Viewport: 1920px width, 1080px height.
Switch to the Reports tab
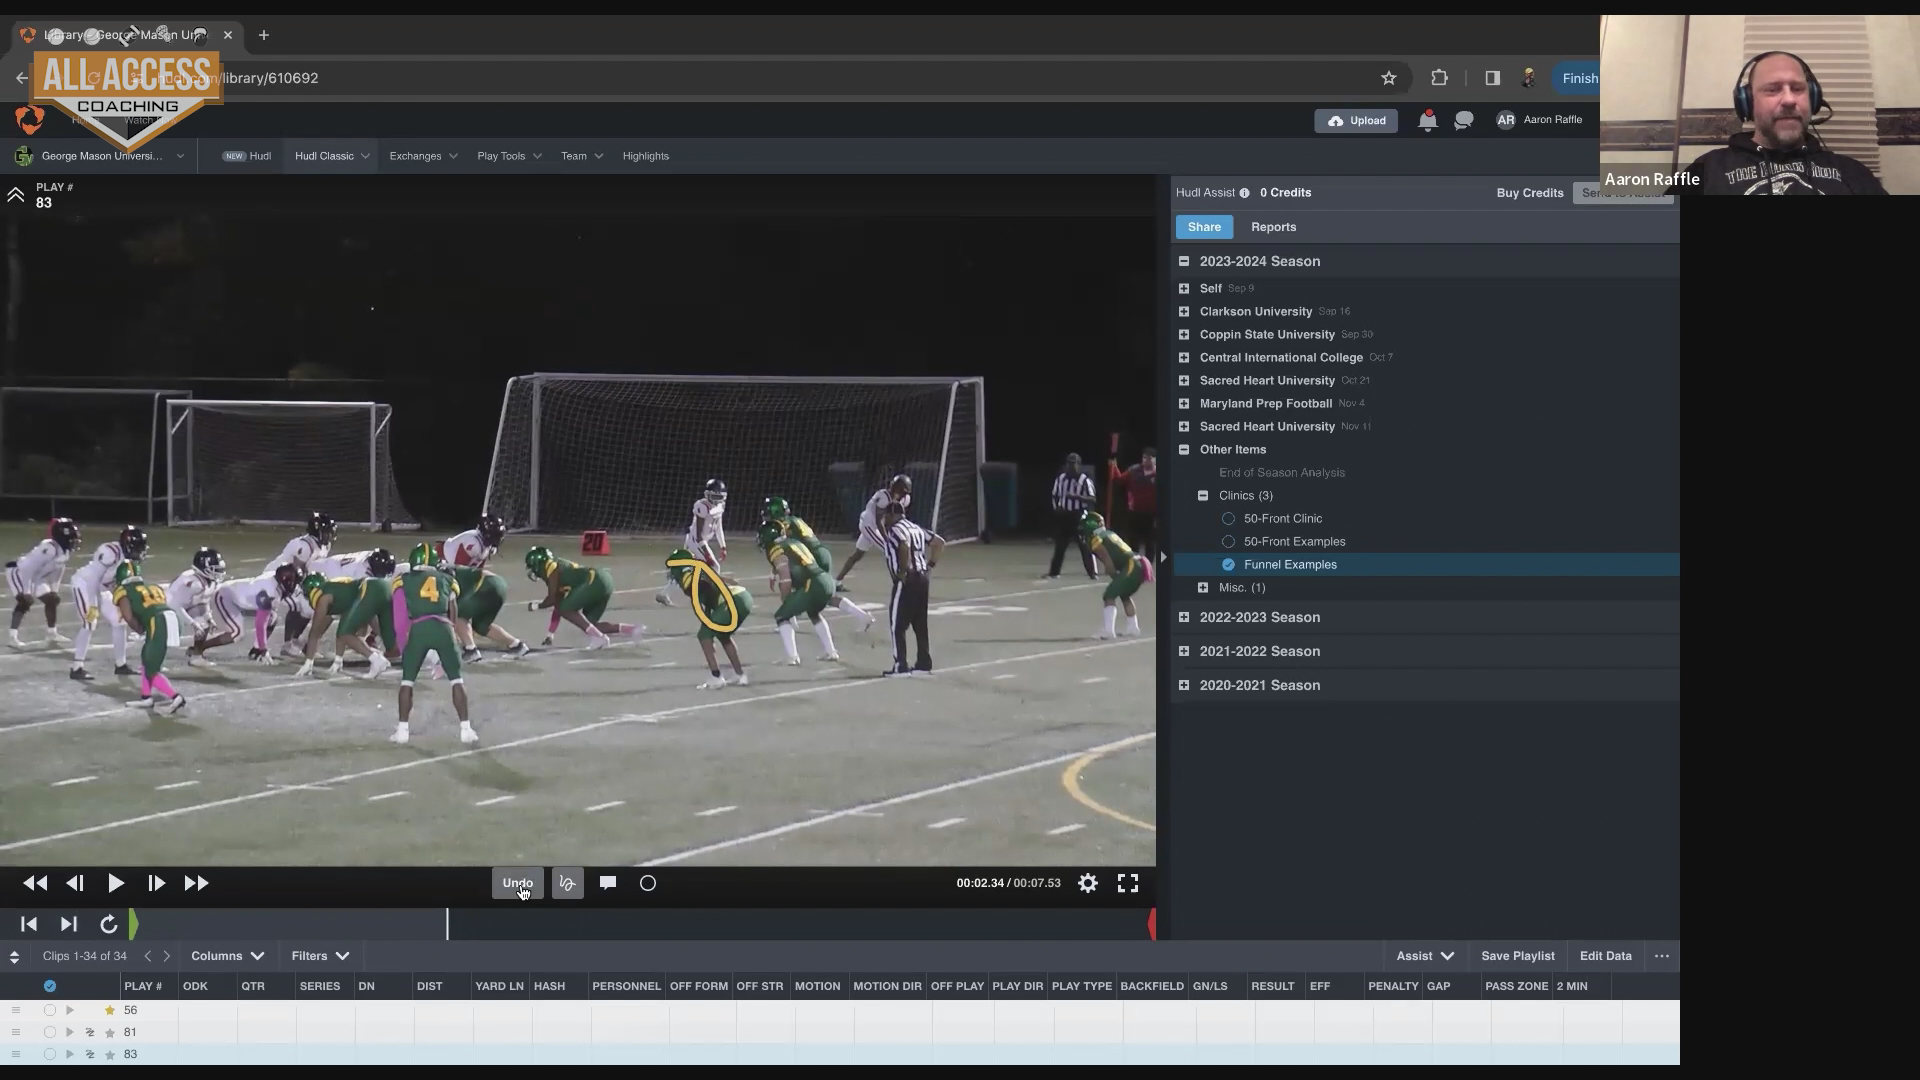click(1273, 227)
